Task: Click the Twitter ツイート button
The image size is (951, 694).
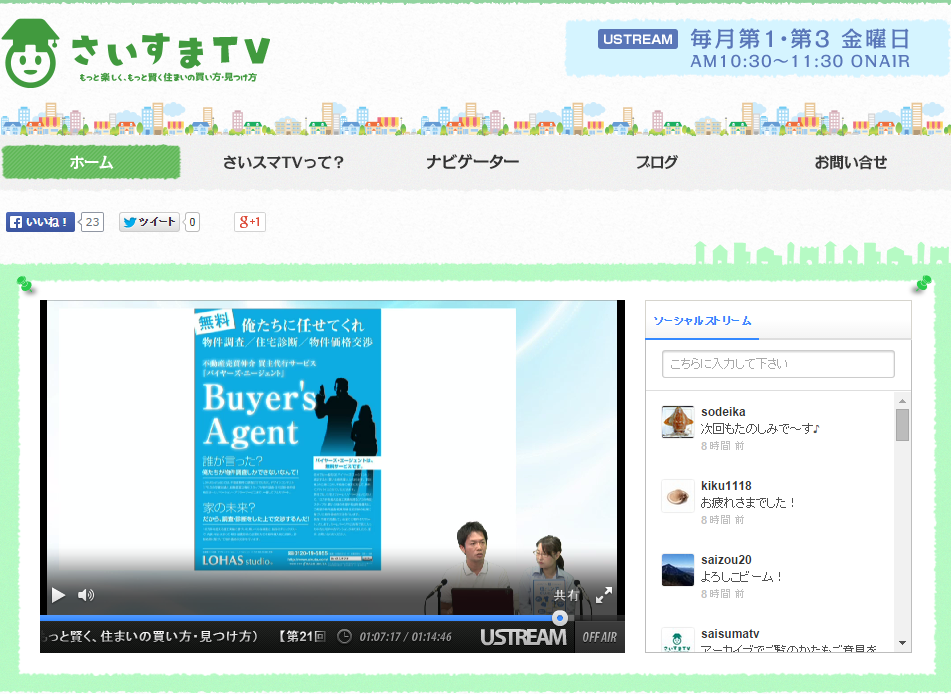Action: point(149,222)
